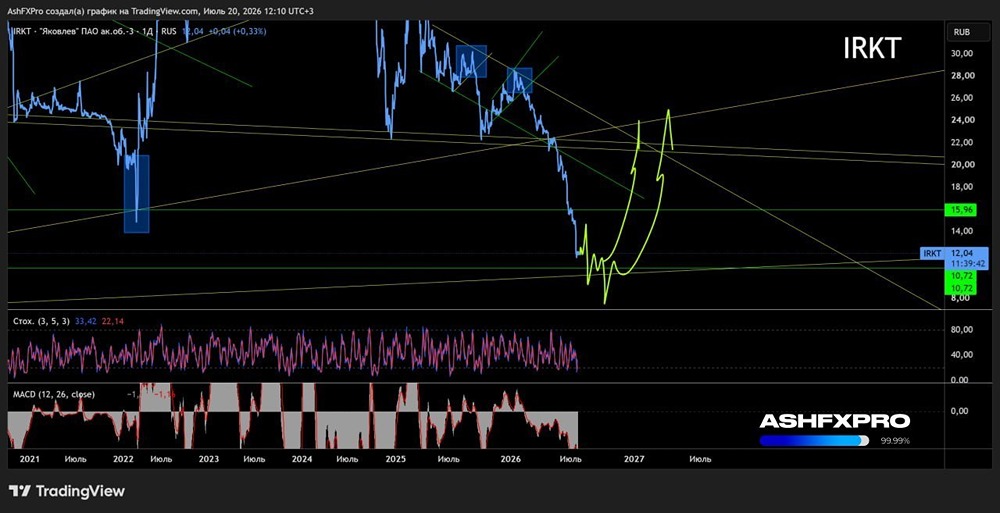This screenshot has height=513, width=1000.
Task: Click the RUB currency label on price axis
Action: [x=962, y=31]
